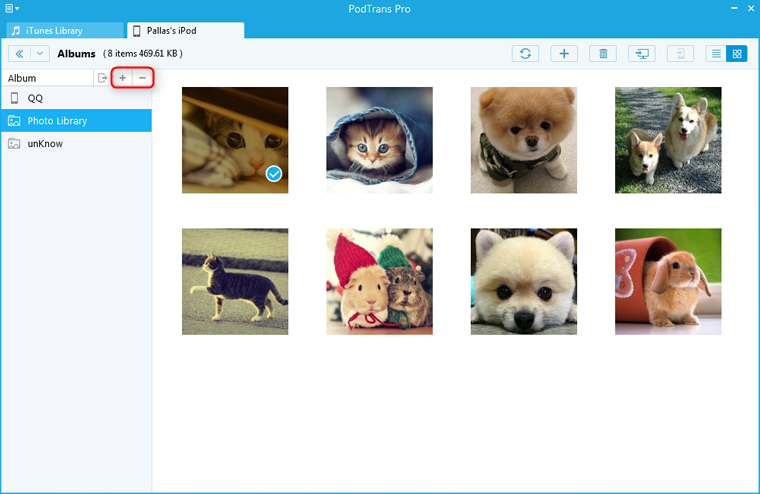Screen dimensions: 760x494
Task: Add a new album with plus icon
Action: tap(123, 78)
